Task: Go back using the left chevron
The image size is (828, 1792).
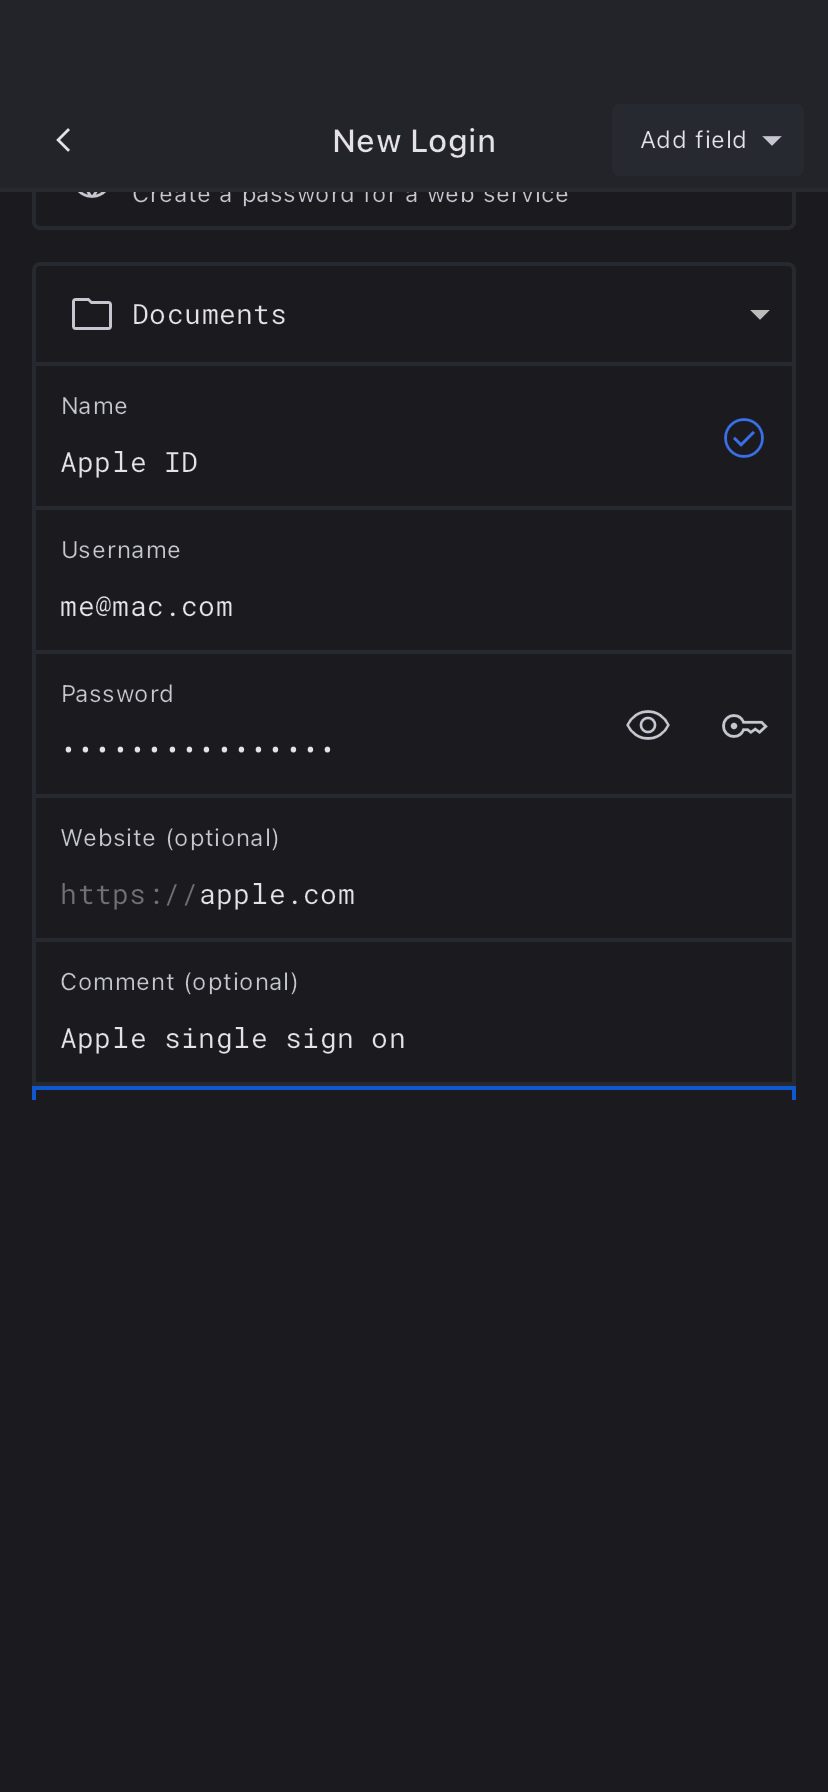Action: click(64, 140)
